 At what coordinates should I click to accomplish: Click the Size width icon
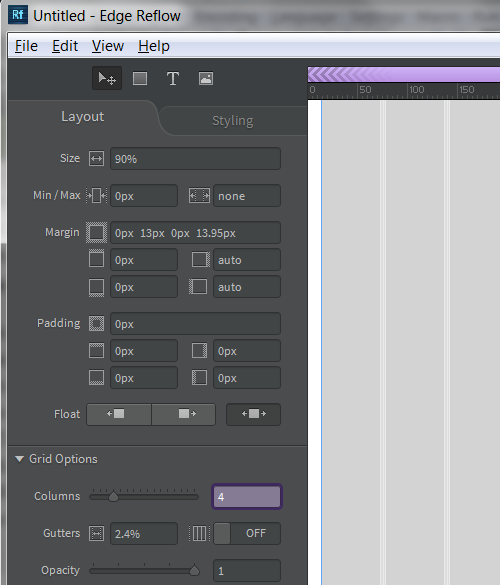[97, 159]
